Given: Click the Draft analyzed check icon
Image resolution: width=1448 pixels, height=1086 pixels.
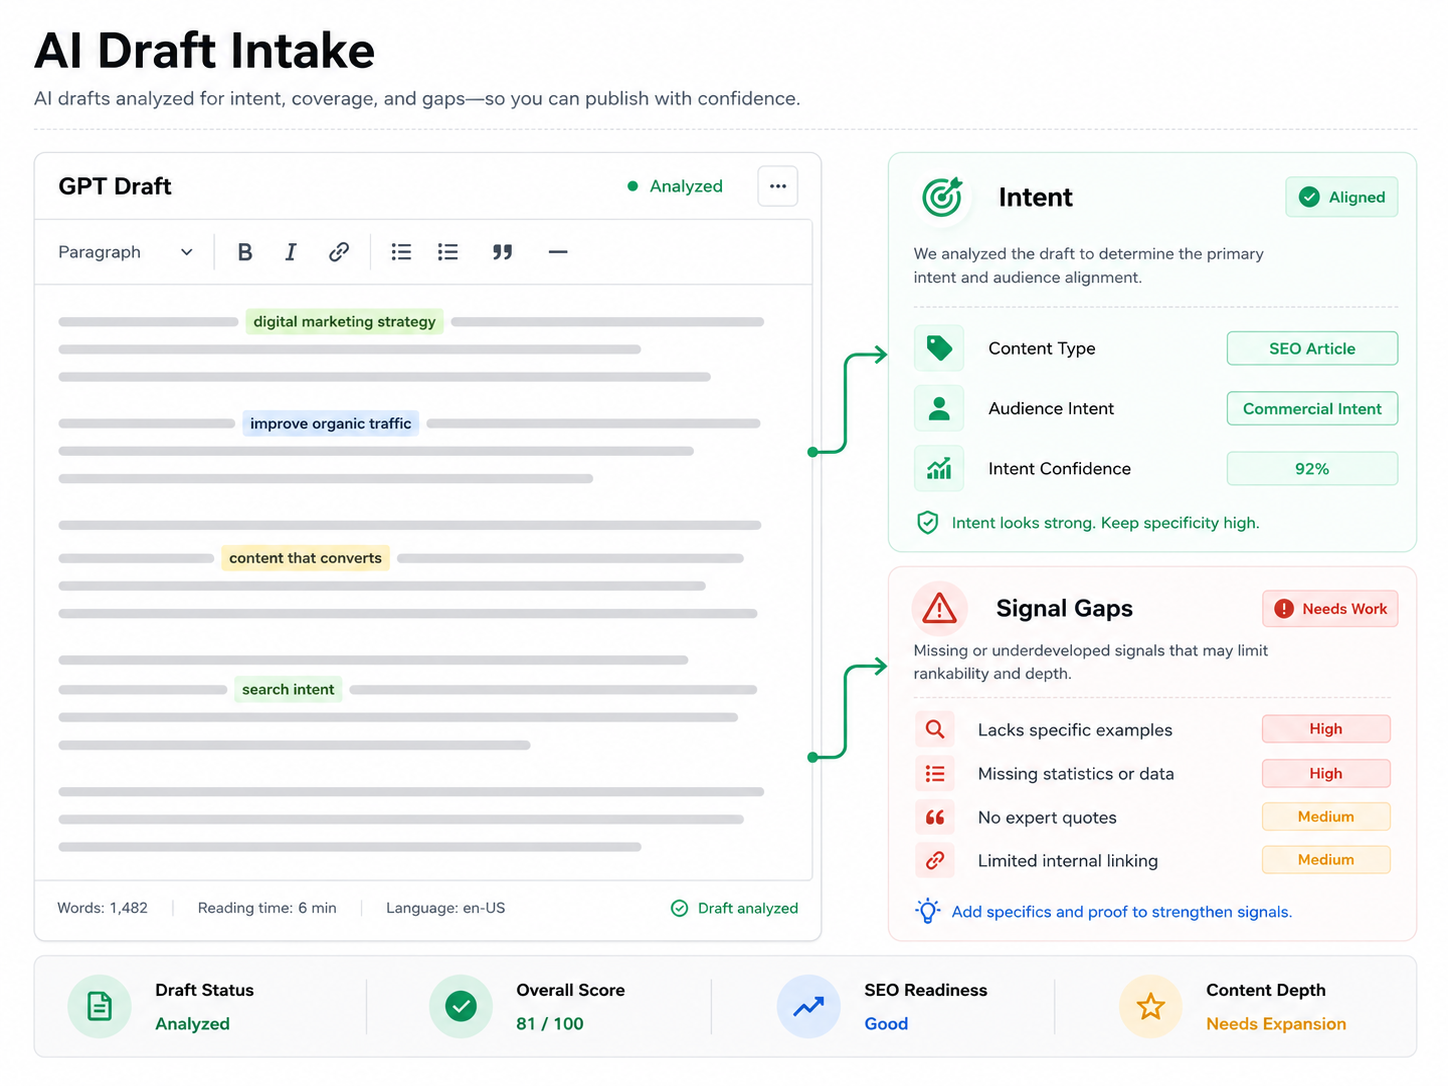Looking at the screenshot, I should click(679, 908).
